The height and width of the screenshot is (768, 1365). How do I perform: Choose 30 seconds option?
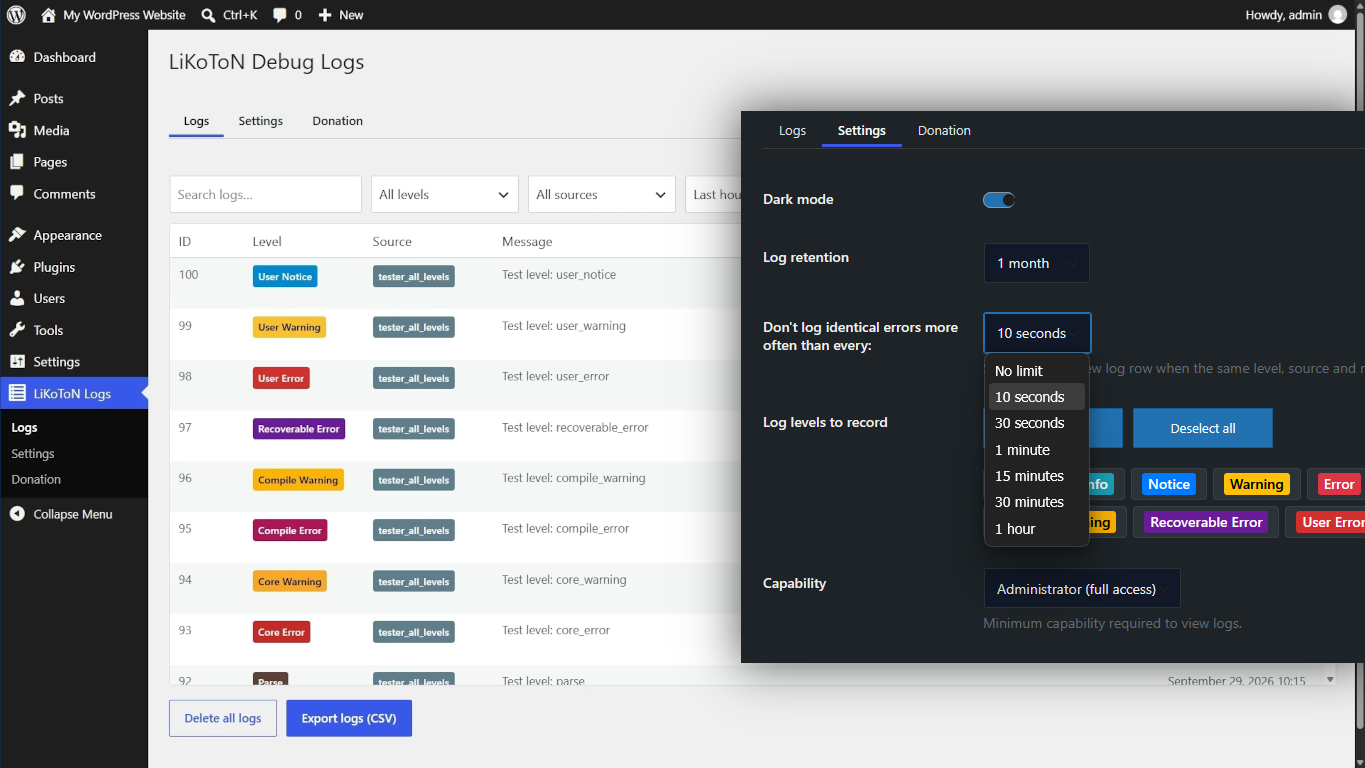click(1037, 423)
